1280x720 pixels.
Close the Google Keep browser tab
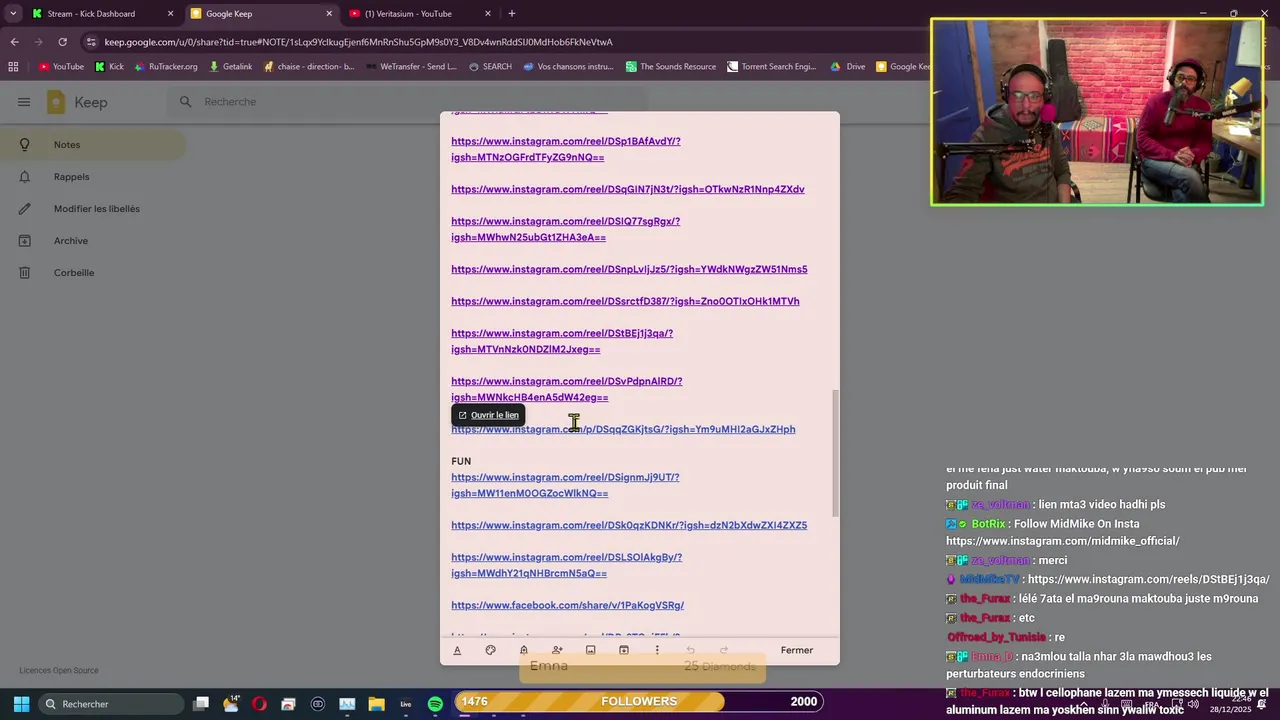(x=329, y=14)
